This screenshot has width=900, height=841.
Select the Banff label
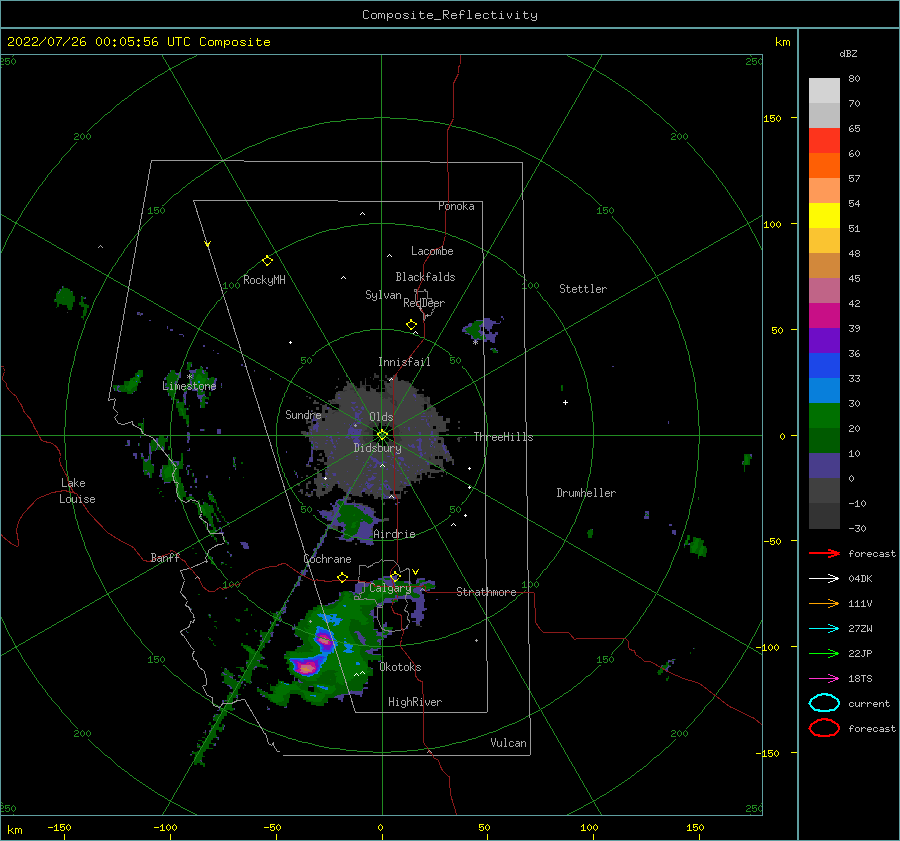click(165, 557)
